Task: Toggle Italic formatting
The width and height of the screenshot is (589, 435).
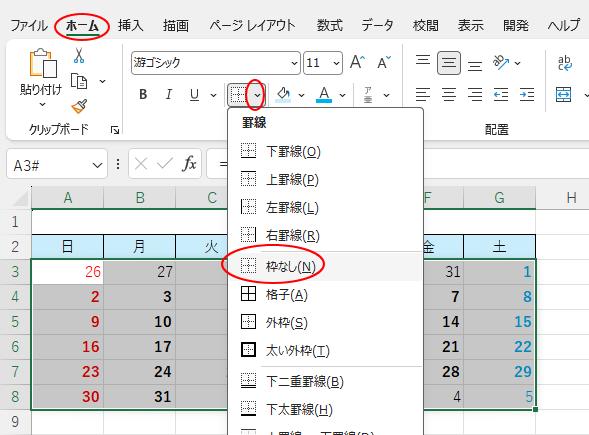Action: coord(169,95)
